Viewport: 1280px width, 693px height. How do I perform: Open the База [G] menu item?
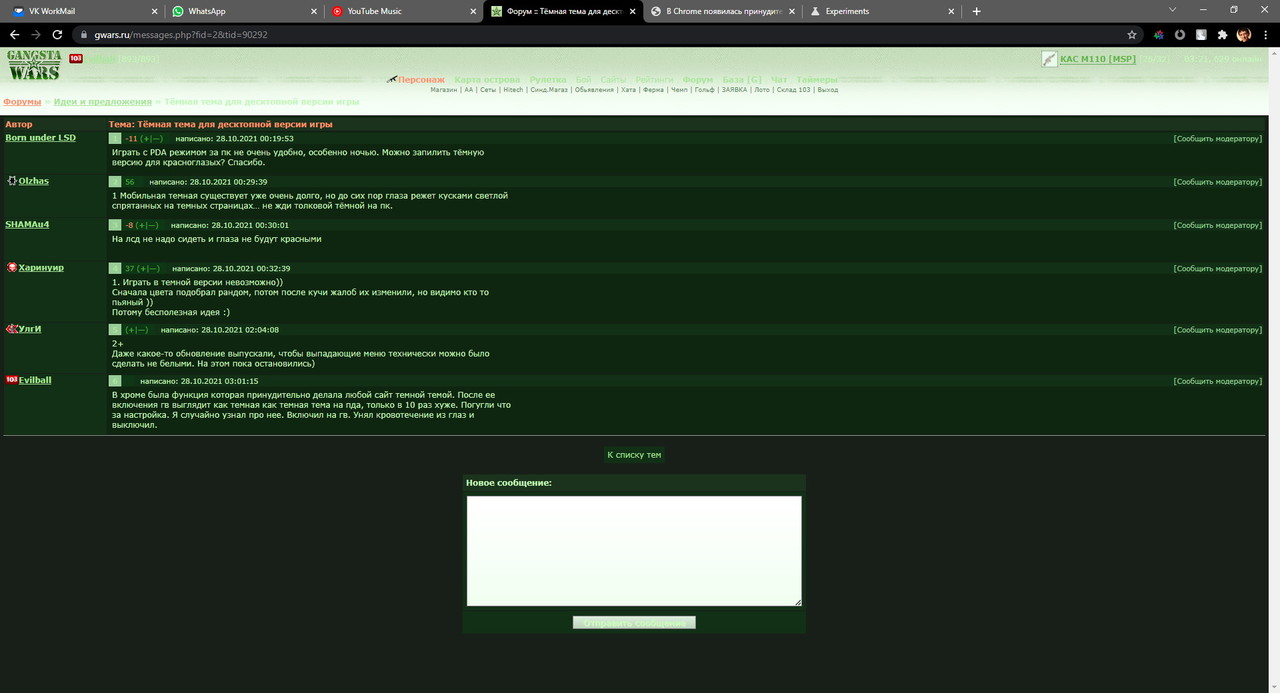tap(742, 79)
